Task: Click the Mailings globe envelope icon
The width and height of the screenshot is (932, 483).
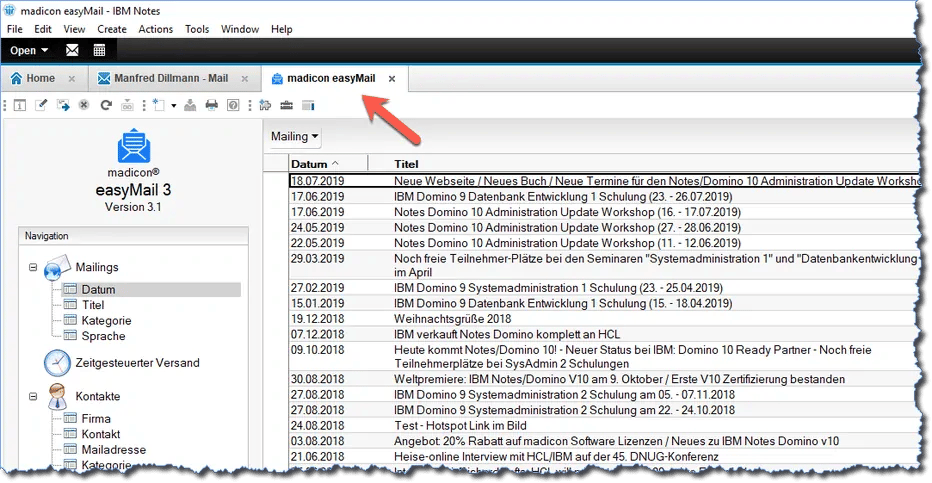Action: pyautogui.click(x=57, y=267)
